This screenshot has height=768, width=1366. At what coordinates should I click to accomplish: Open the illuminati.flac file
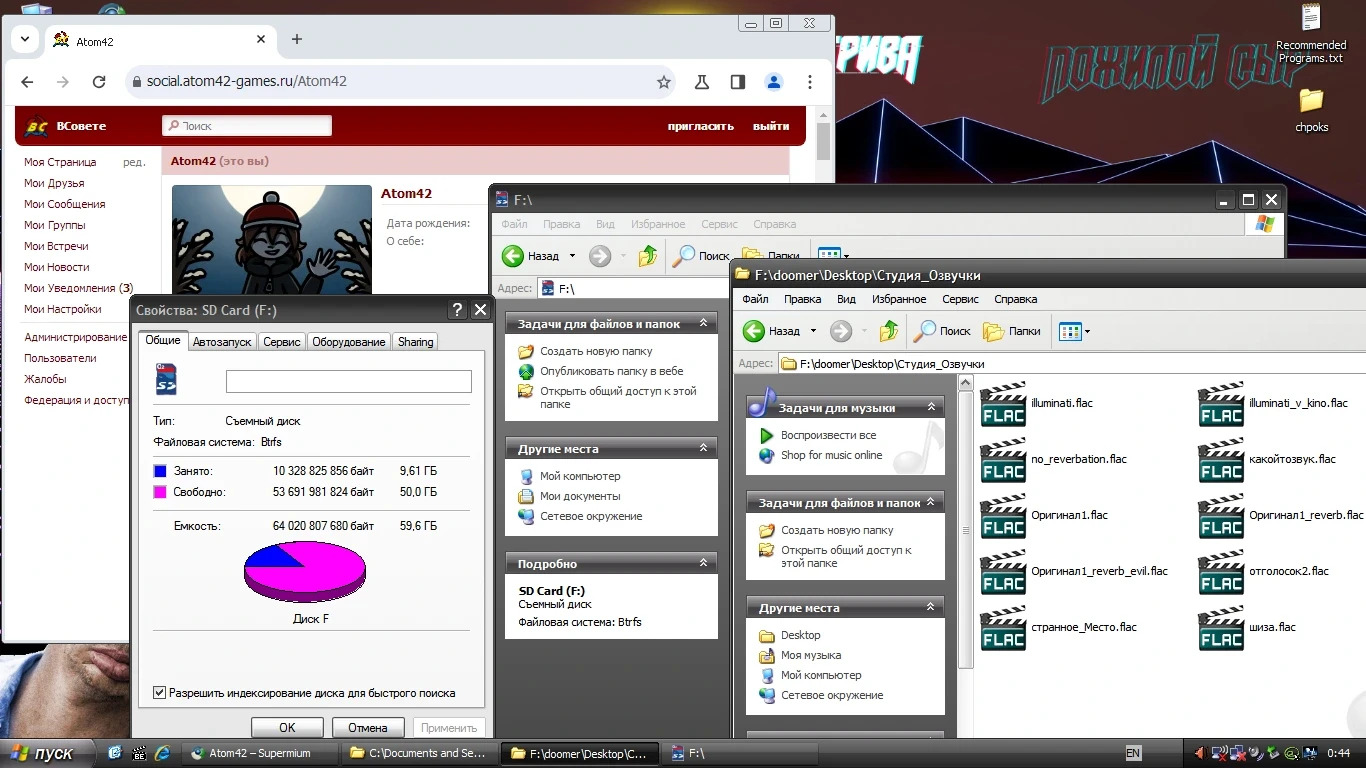point(1003,404)
